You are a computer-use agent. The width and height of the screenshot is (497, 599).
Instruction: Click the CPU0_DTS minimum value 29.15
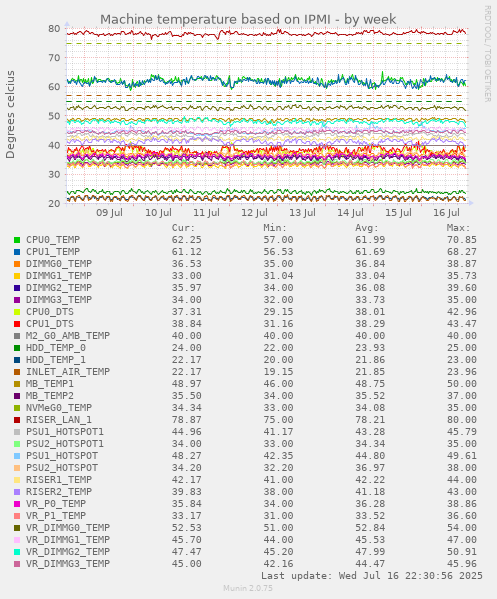(278, 312)
